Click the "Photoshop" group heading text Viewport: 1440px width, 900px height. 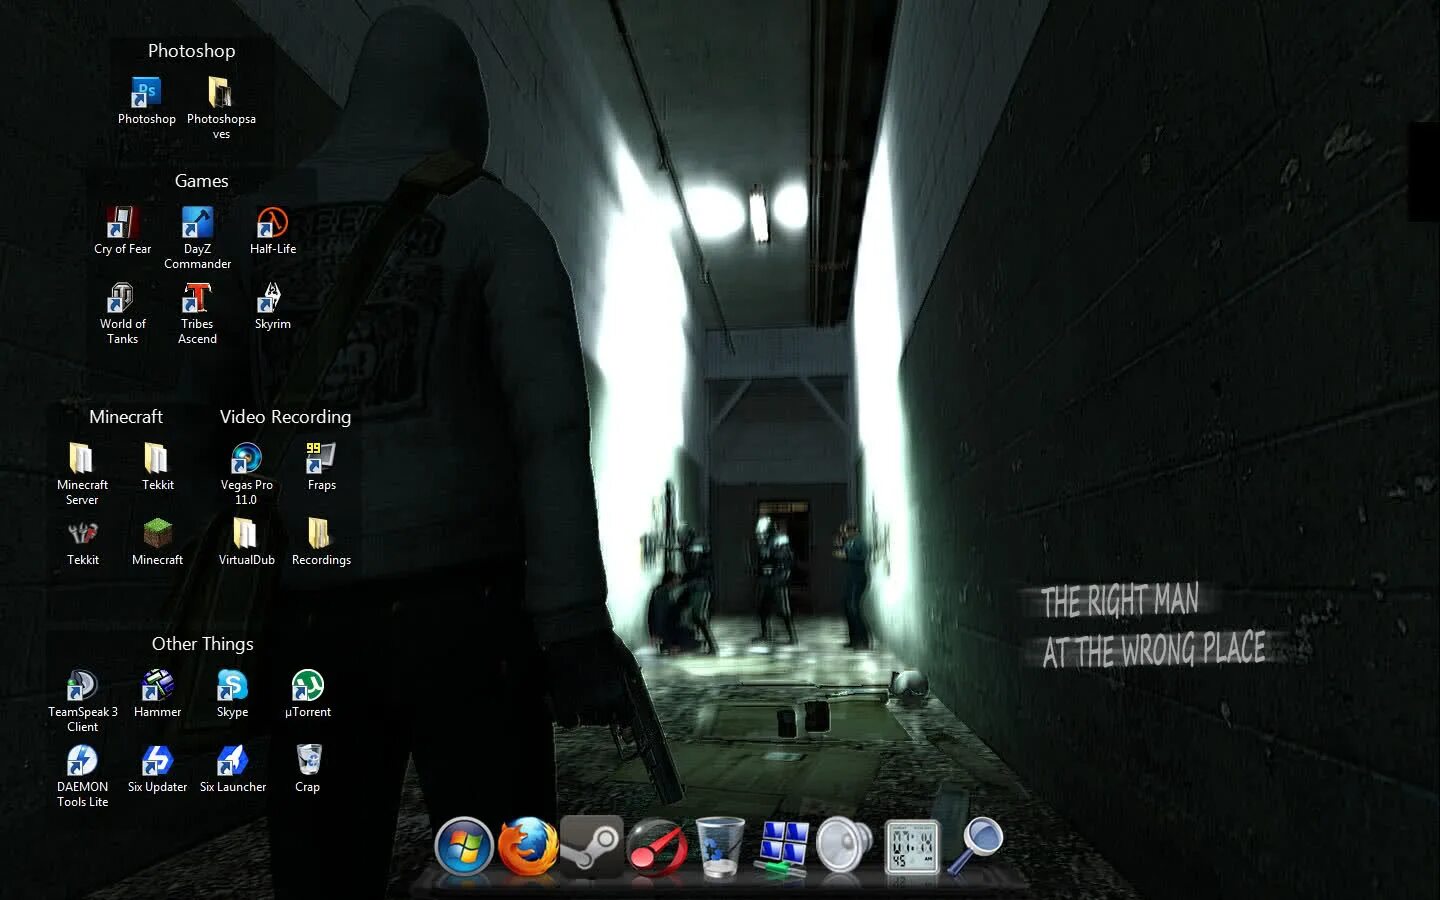[x=191, y=51]
